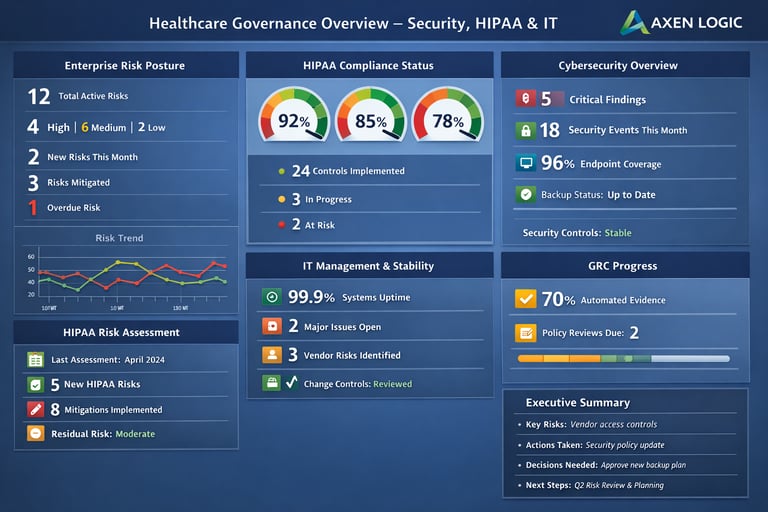Click 'Key Risks: Vendor access controls'
Image resolution: width=768 pixels, height=512 pixels.
(x=591, y=424)
